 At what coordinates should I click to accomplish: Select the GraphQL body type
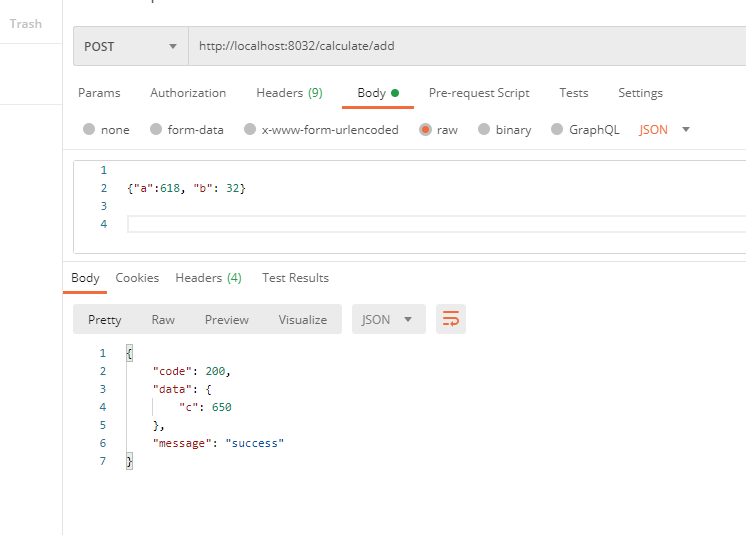coord(585,130)
